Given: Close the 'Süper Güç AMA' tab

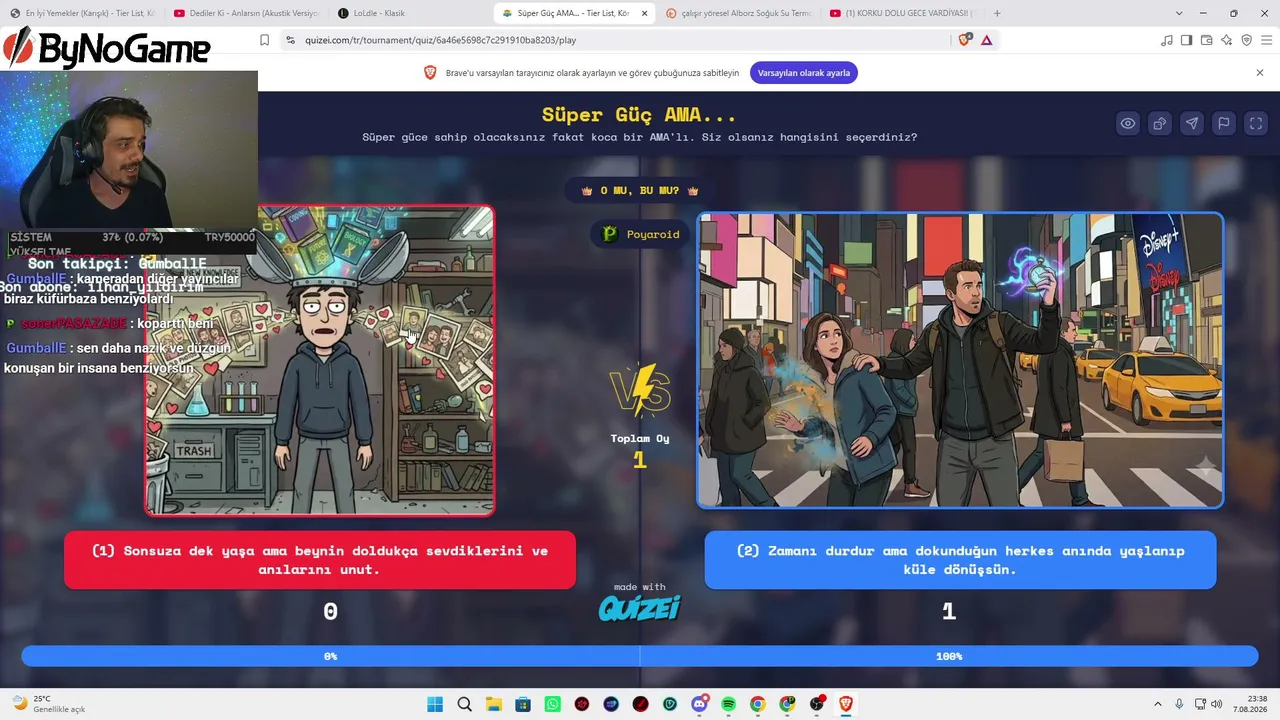Looking at the screenshot, I should [x=644, y=13].
